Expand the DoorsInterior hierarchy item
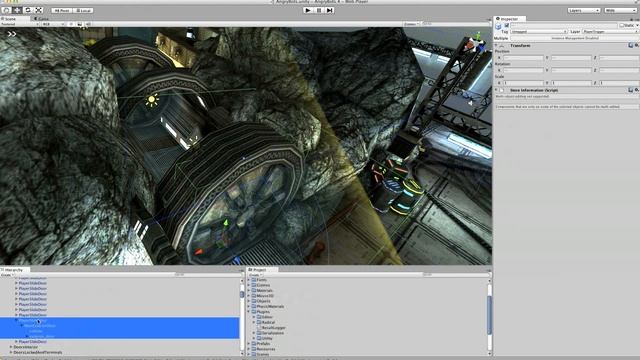The width and height of the screenshot is (640, 360). click(11, 347)
